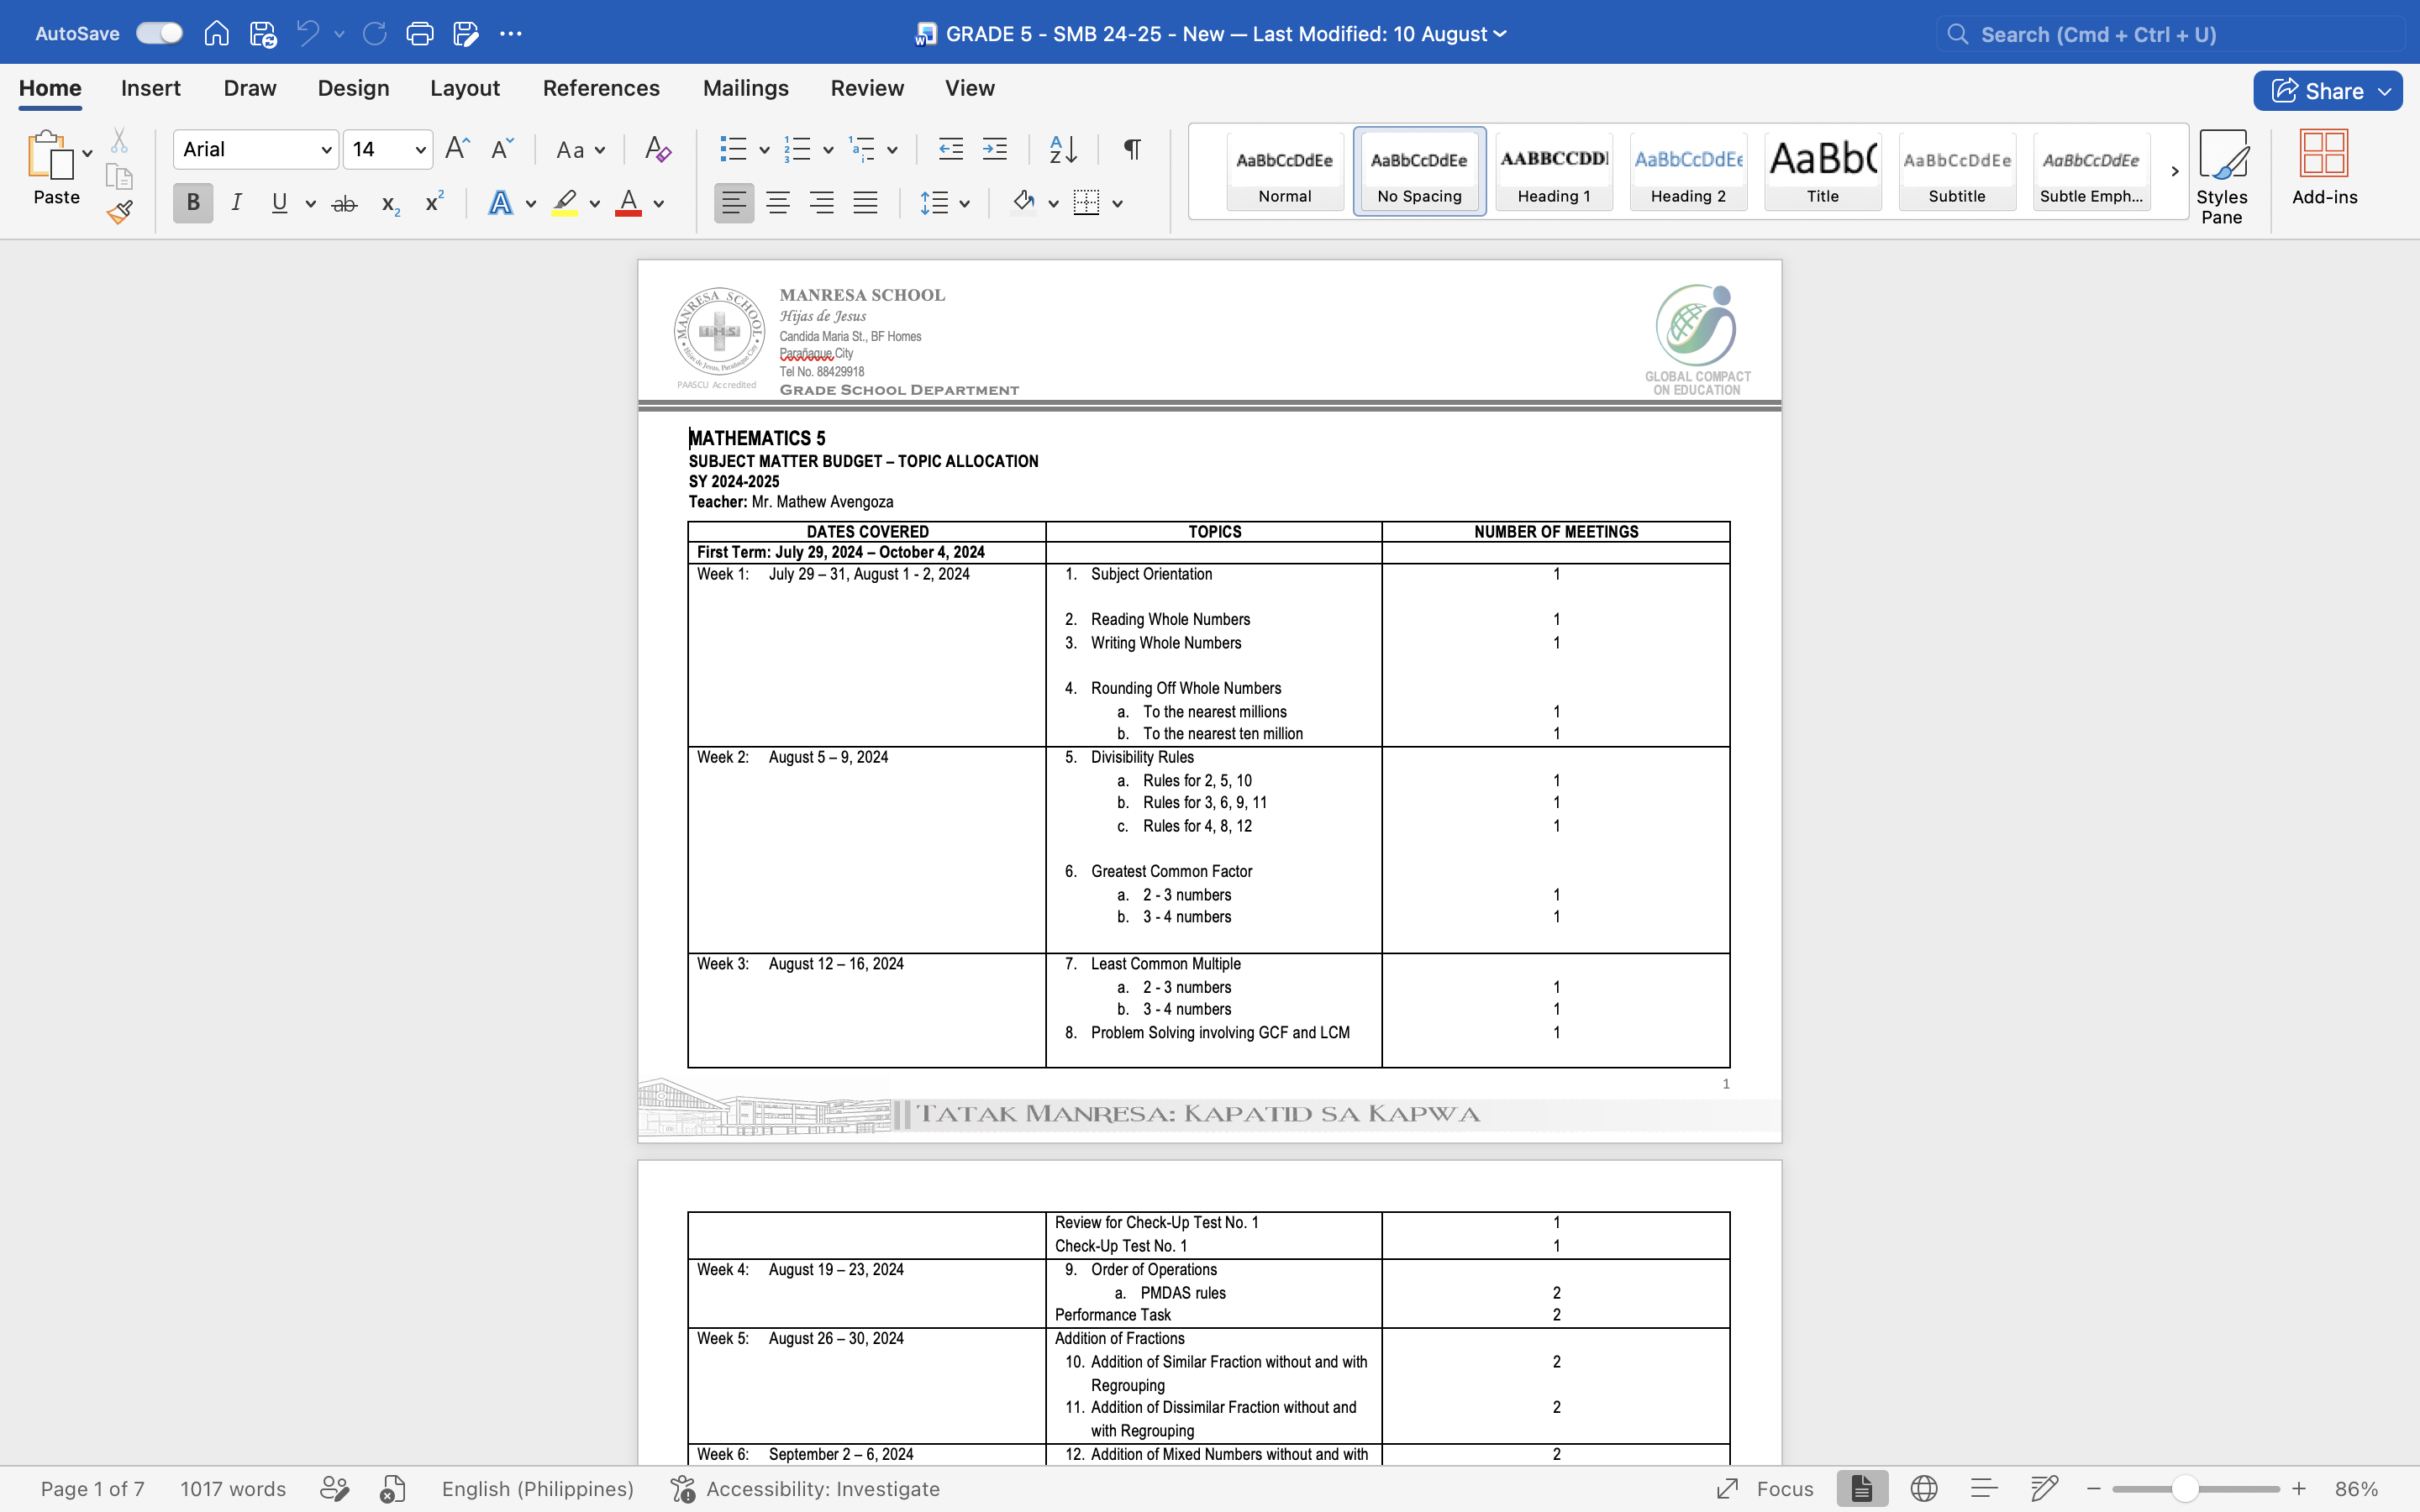Viewport: 2420px width, 1512px height.
Task: Click the Show paragraph marks icon
Action: click(x=1132, y=149)
